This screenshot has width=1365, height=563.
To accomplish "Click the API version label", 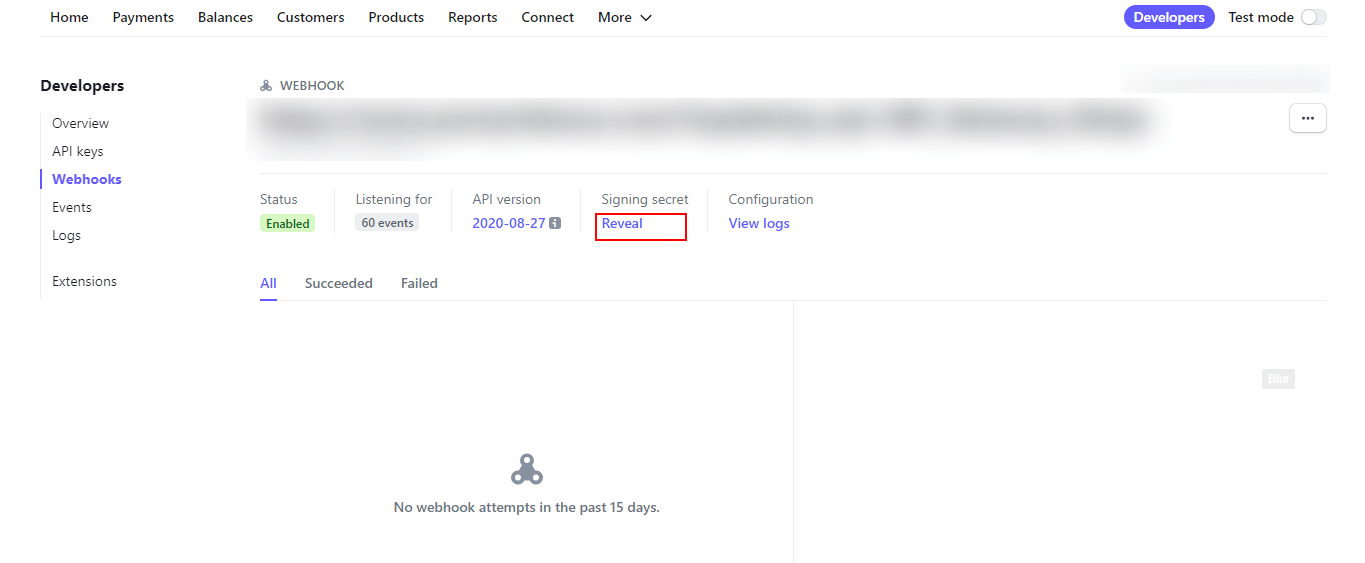I will (x=507, y=199).
